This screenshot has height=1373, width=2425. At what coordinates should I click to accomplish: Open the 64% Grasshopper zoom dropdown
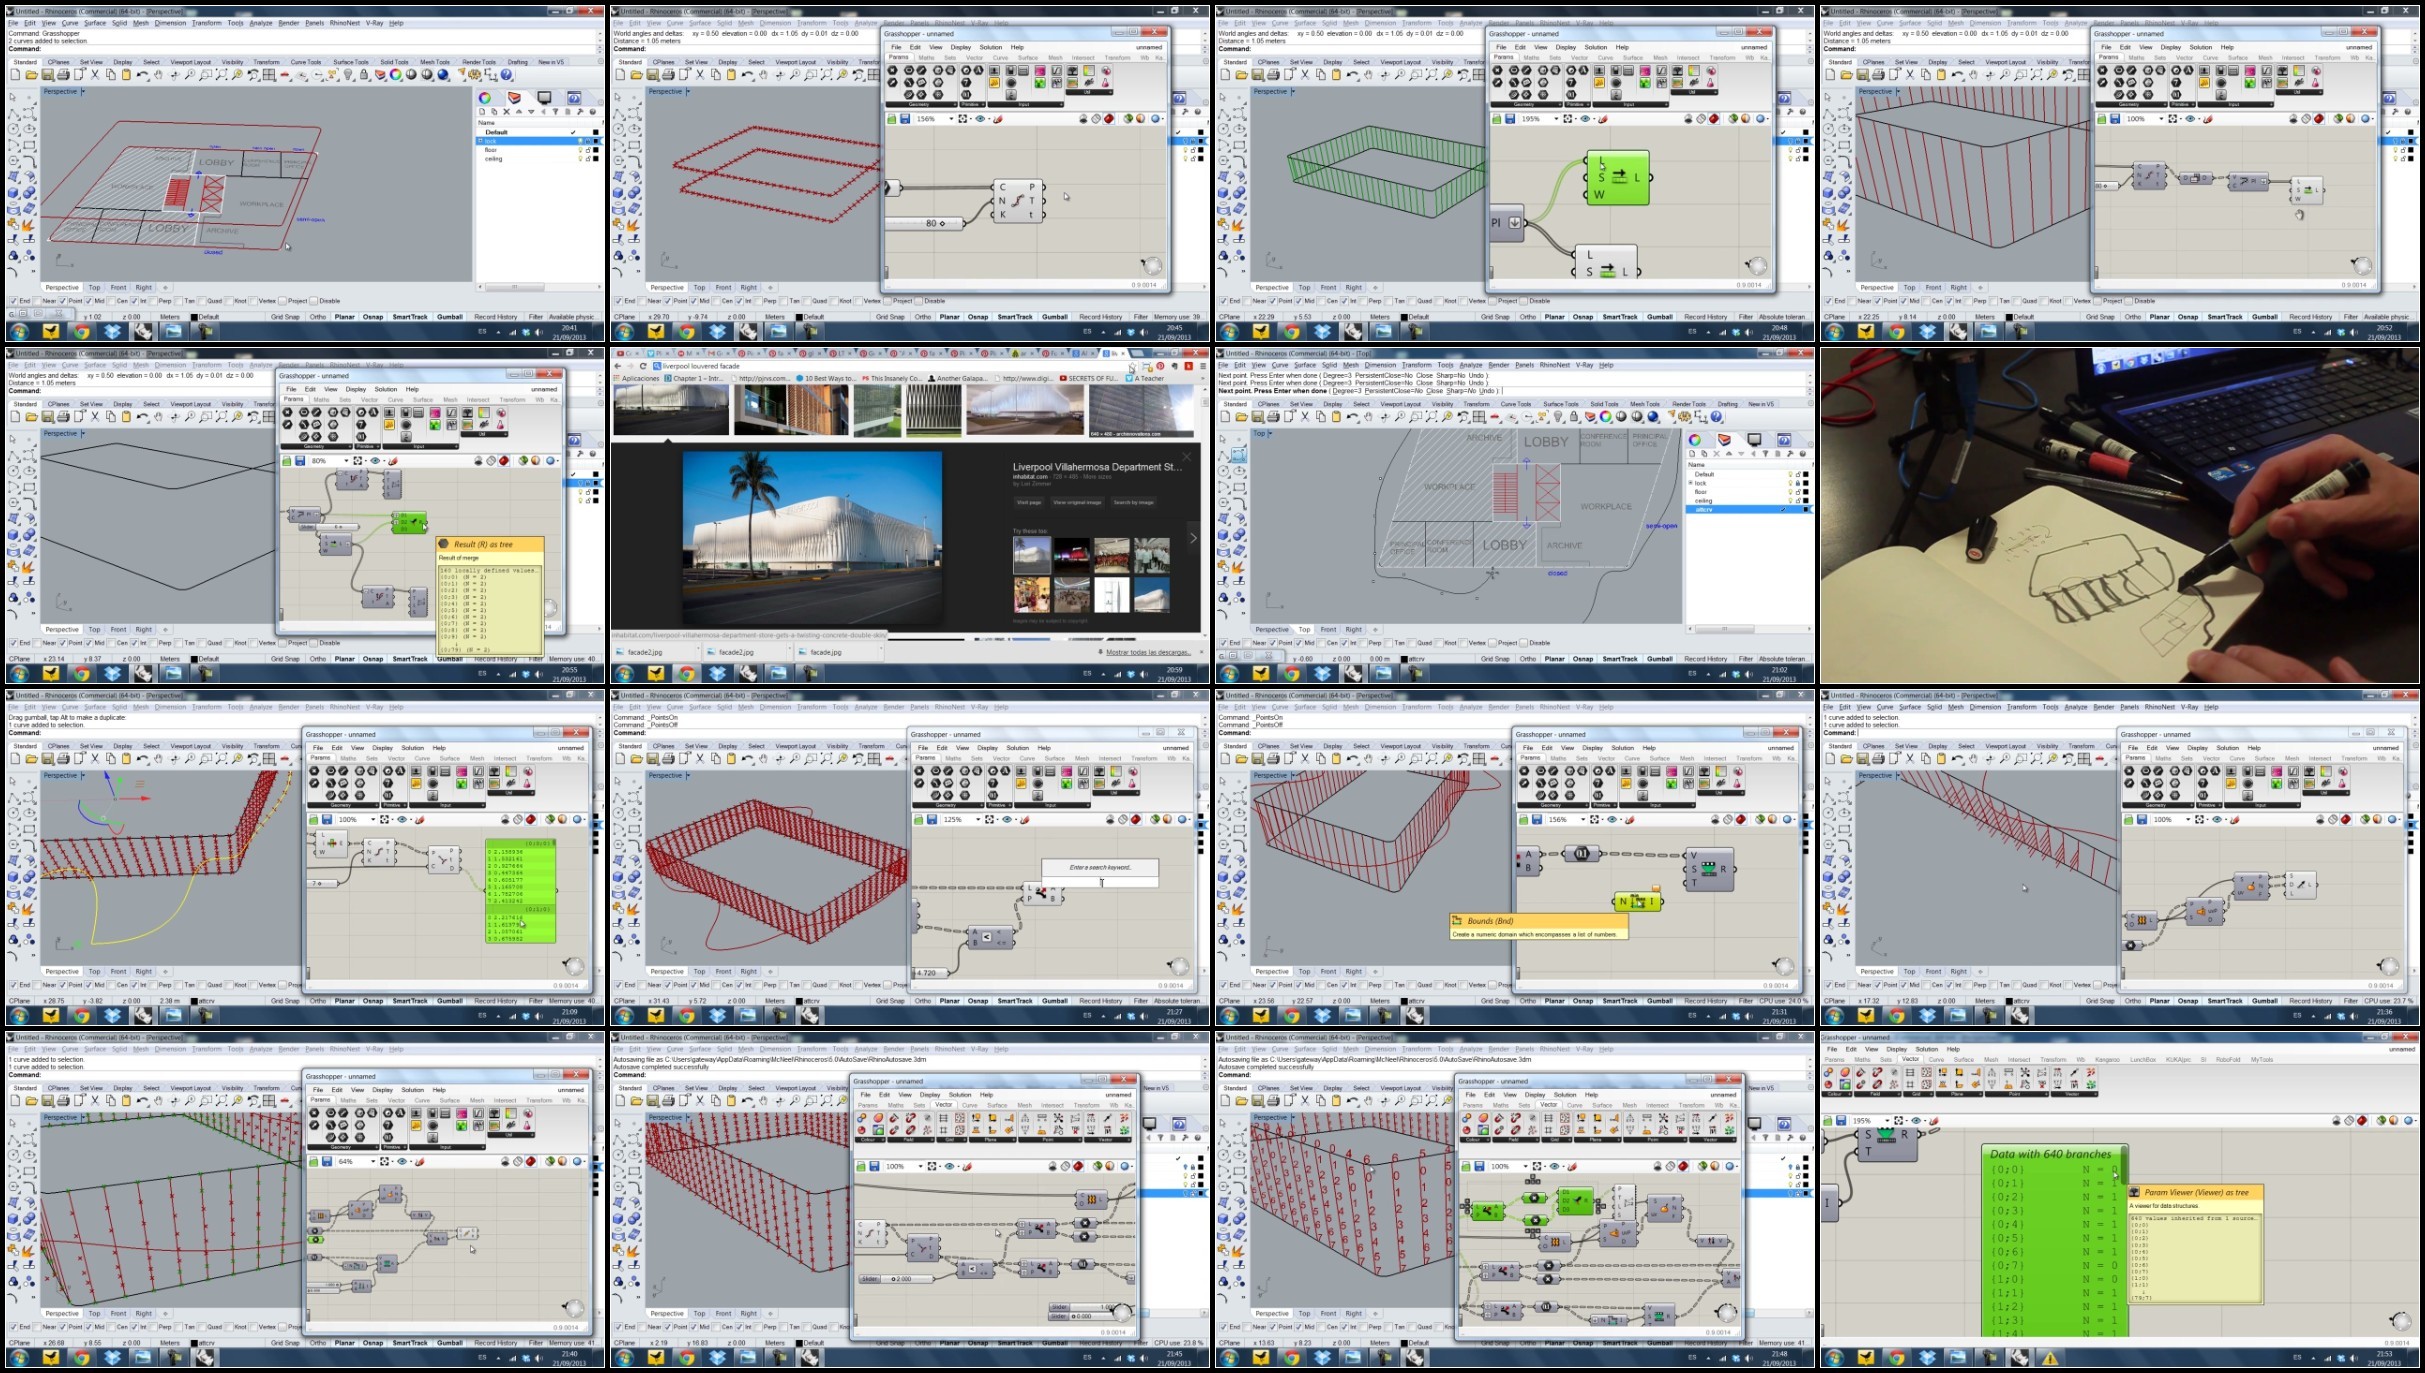(x=373, y=1162)
